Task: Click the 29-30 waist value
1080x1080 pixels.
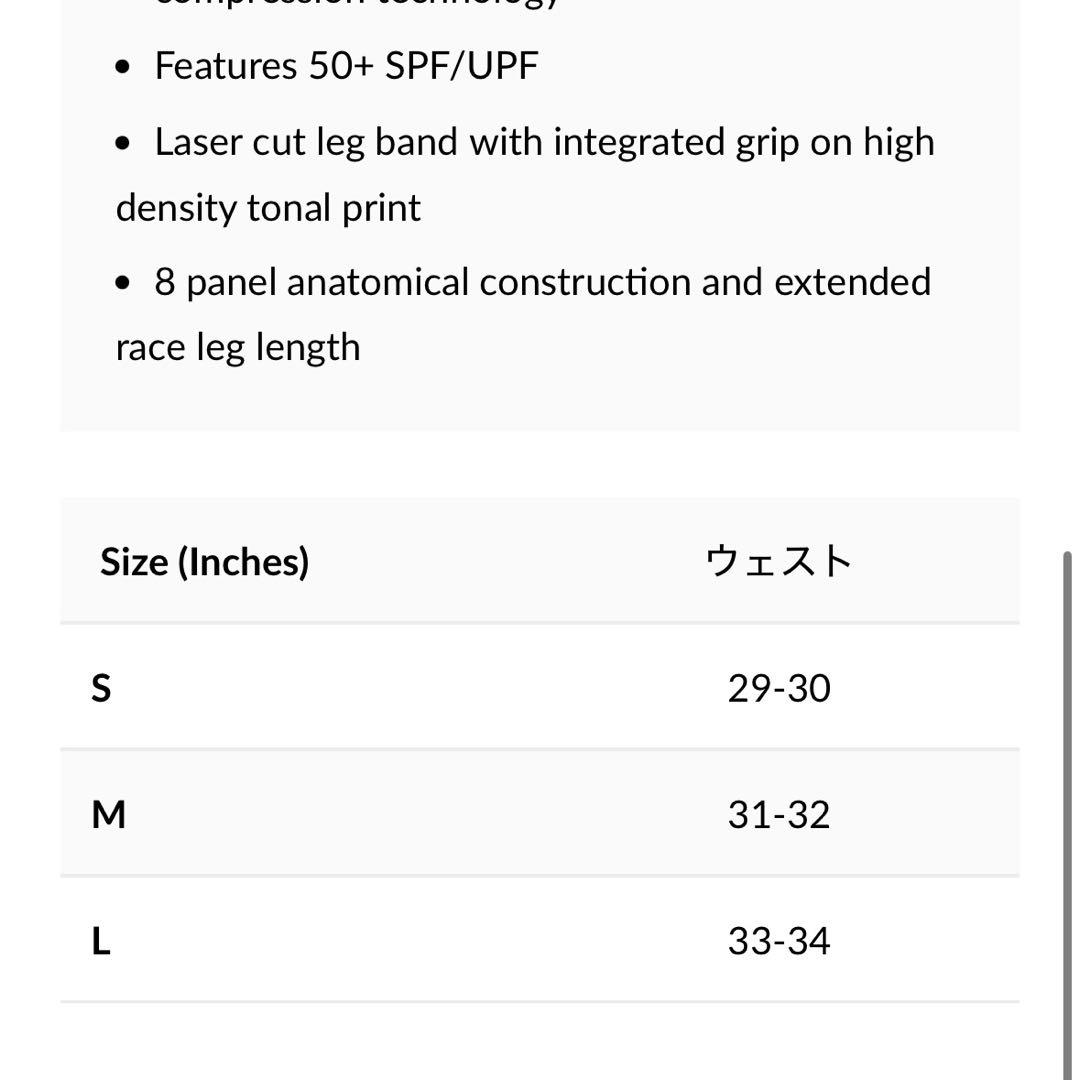Action: pos(779,688)
